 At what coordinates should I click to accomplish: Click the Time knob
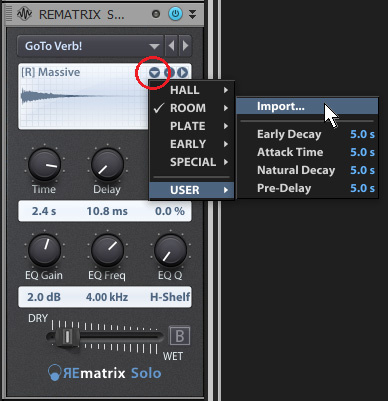click(44, 164)
